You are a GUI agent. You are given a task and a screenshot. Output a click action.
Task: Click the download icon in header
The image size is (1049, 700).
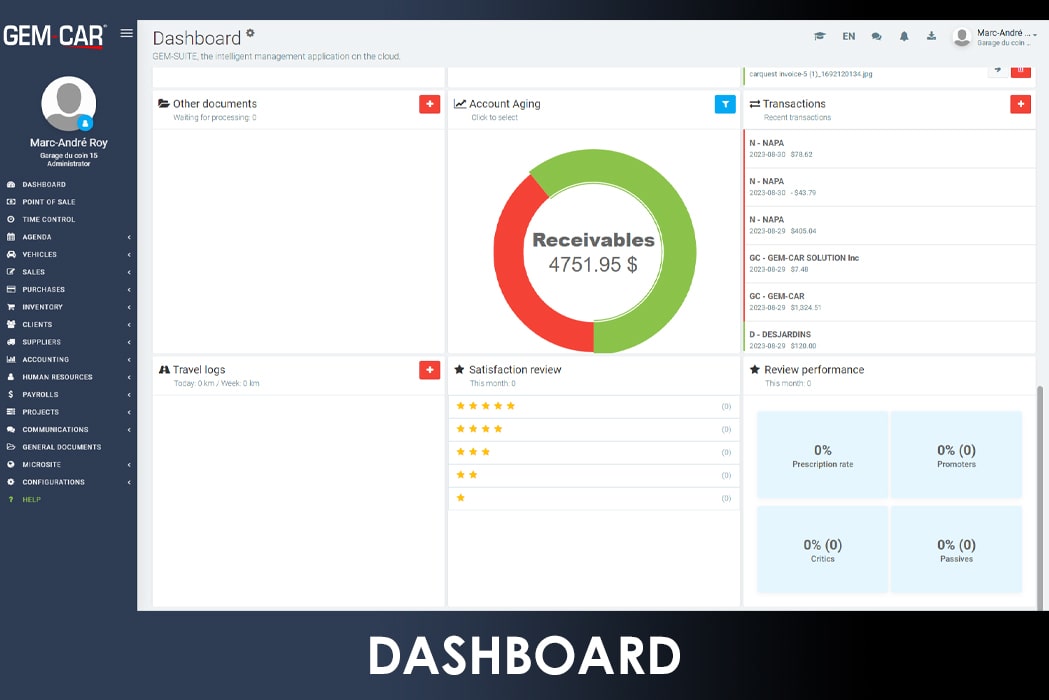[931, 36]
